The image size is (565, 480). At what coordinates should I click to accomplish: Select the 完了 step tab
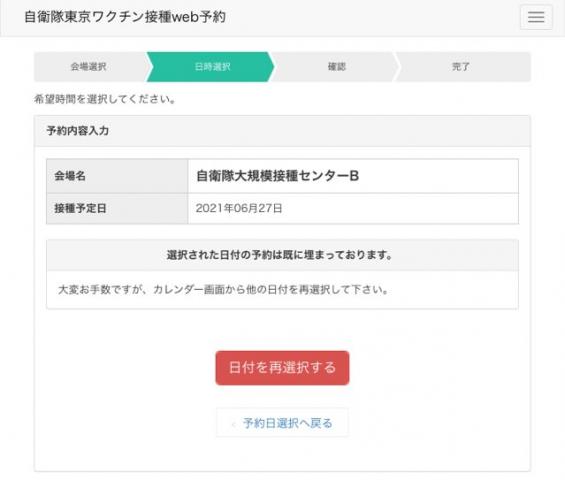tap(461, 67)
